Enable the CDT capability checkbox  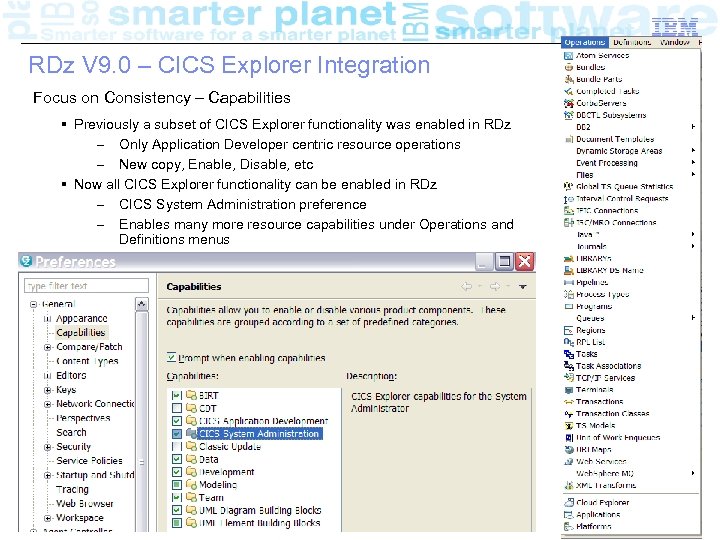click(x=177, y=408)
